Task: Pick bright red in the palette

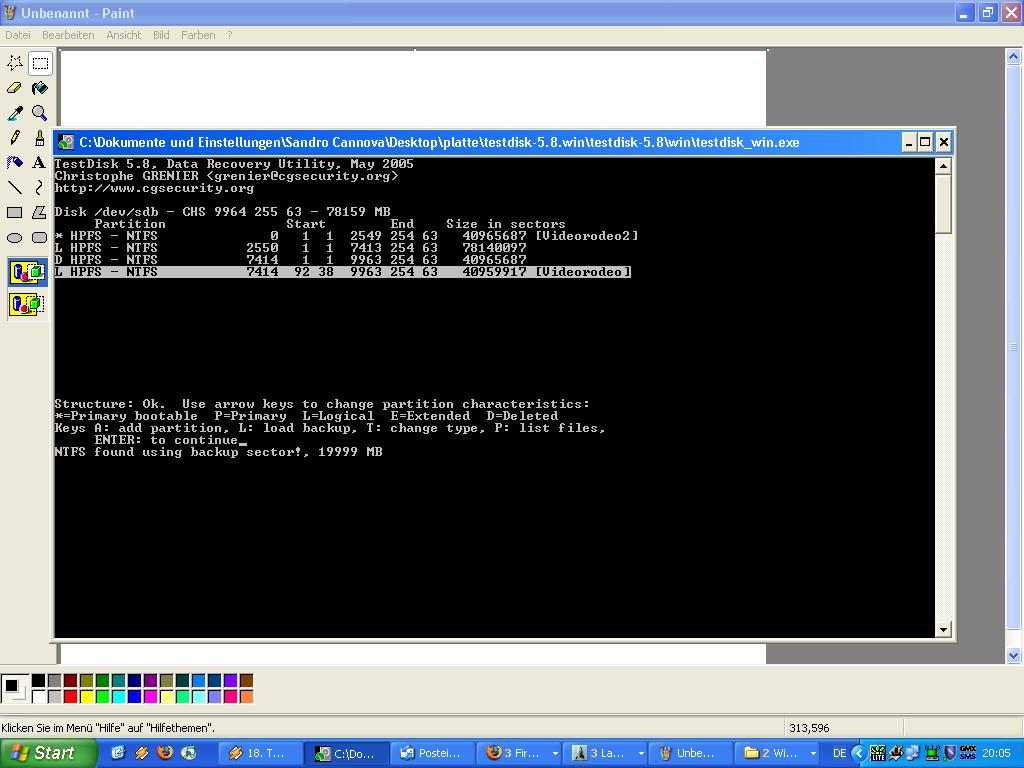Action: (71, 697)
